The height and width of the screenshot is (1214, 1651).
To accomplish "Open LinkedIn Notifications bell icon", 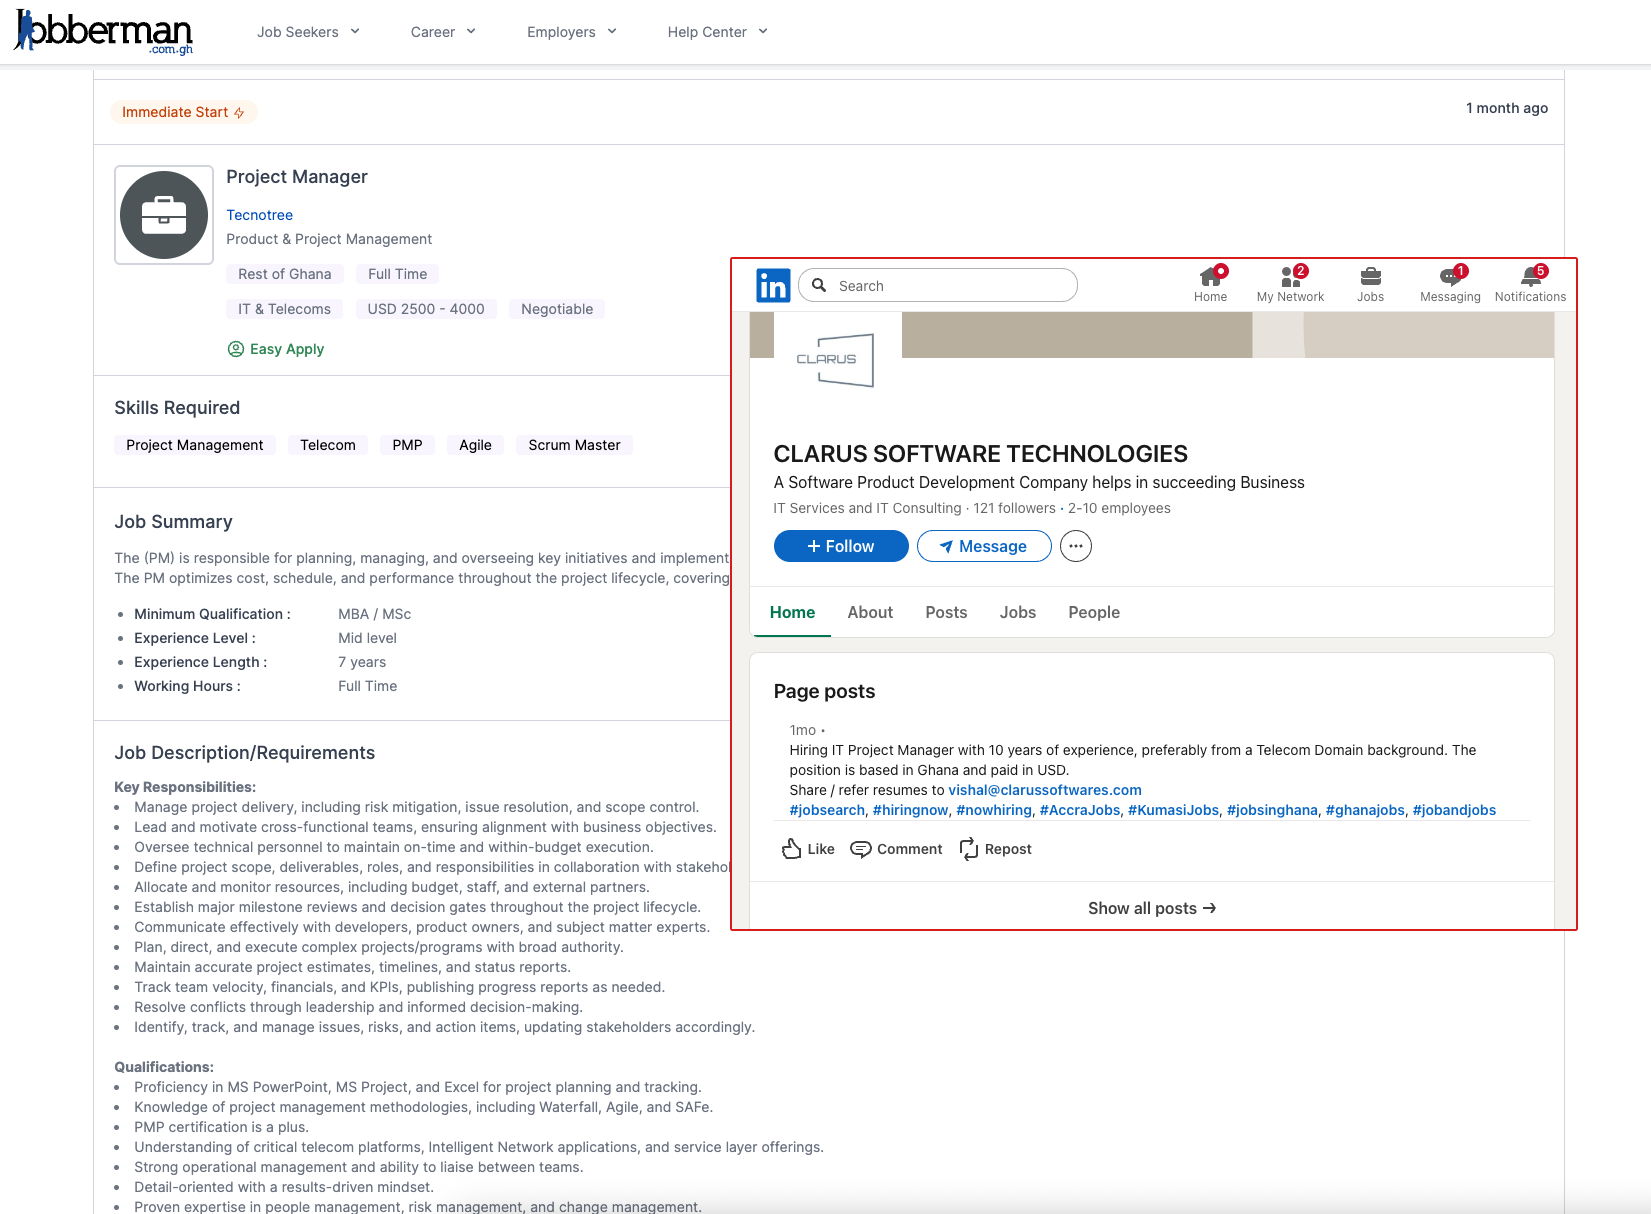I will tap(1530, 284).
